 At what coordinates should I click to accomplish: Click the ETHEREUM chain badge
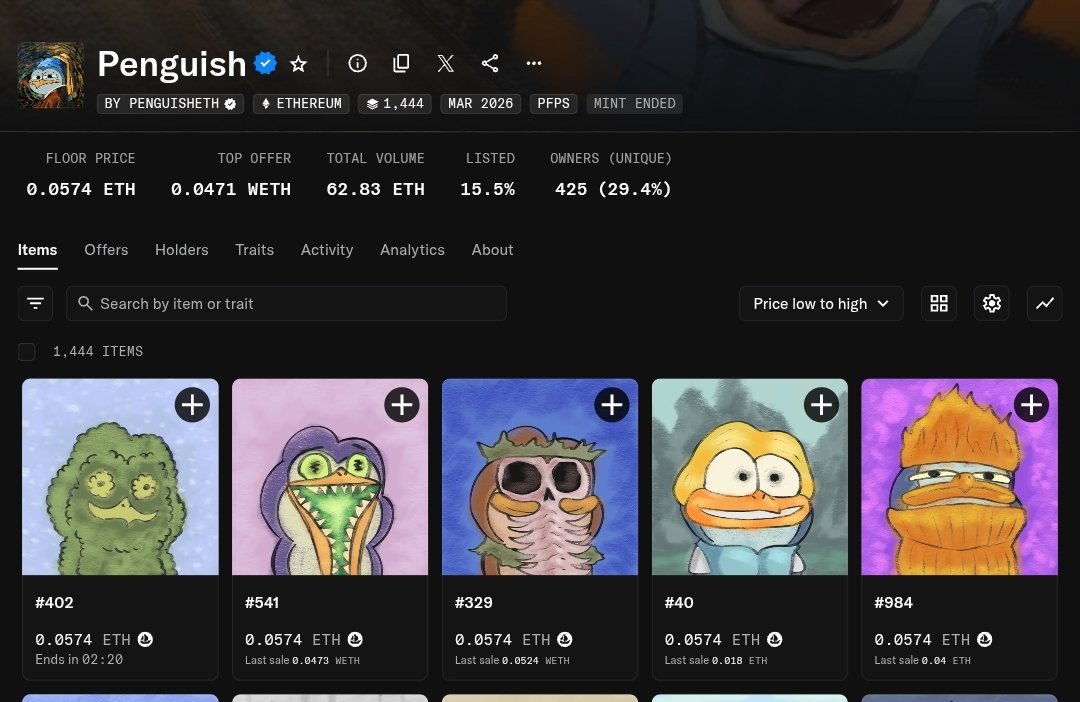pyautogui.click(x=301, y=103)
